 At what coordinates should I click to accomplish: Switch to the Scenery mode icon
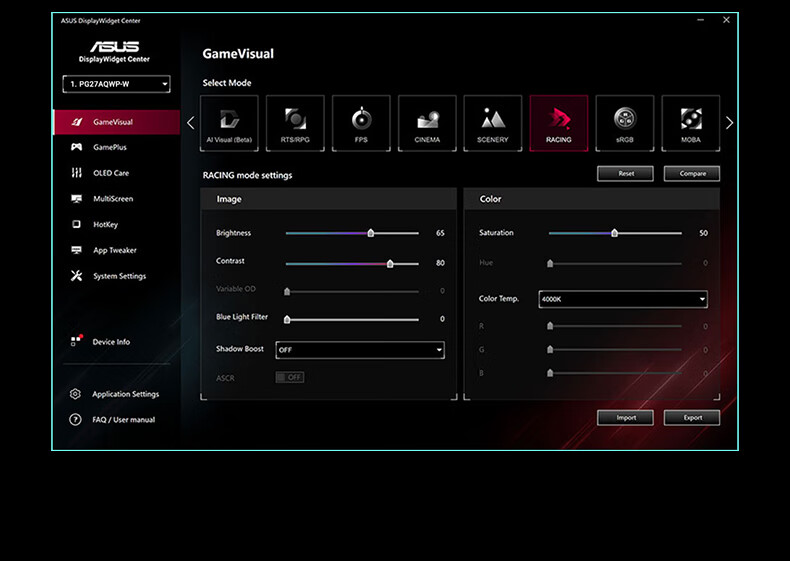(493, 123)
